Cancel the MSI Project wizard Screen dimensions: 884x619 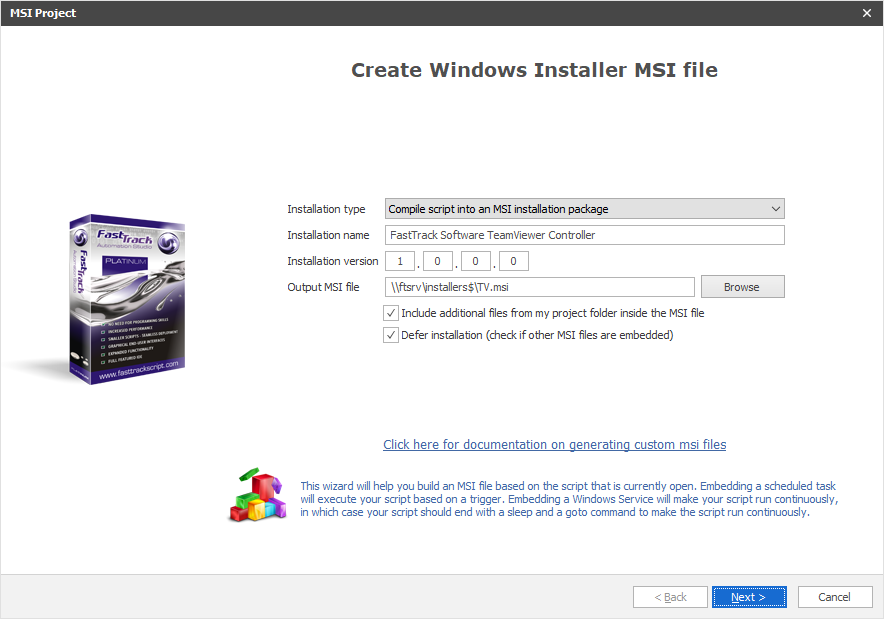pos(834,597)
